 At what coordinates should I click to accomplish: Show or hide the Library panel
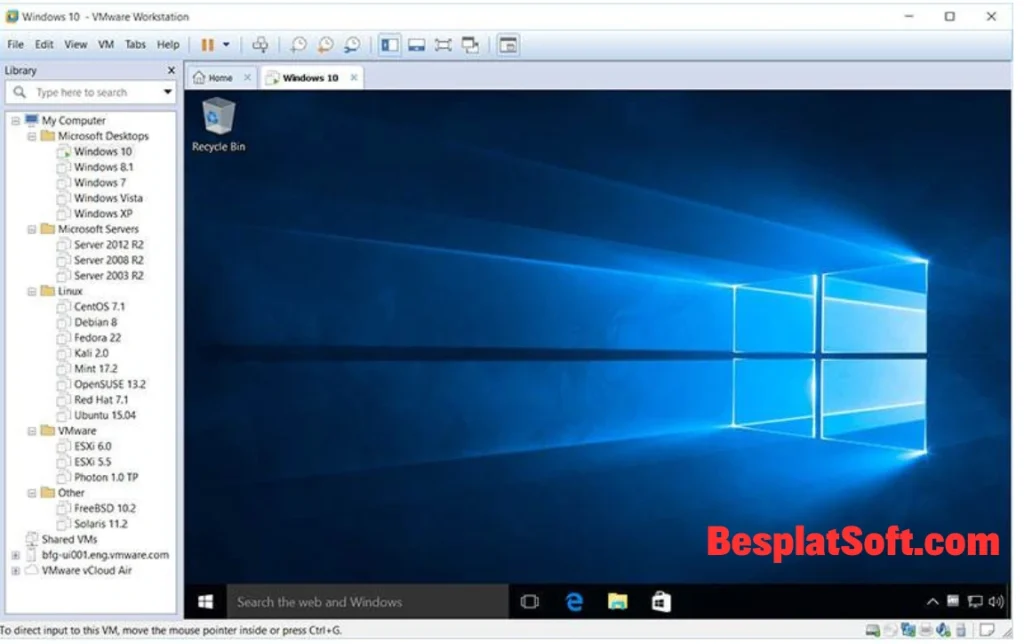pyautogui.click(x=390, y=44)
